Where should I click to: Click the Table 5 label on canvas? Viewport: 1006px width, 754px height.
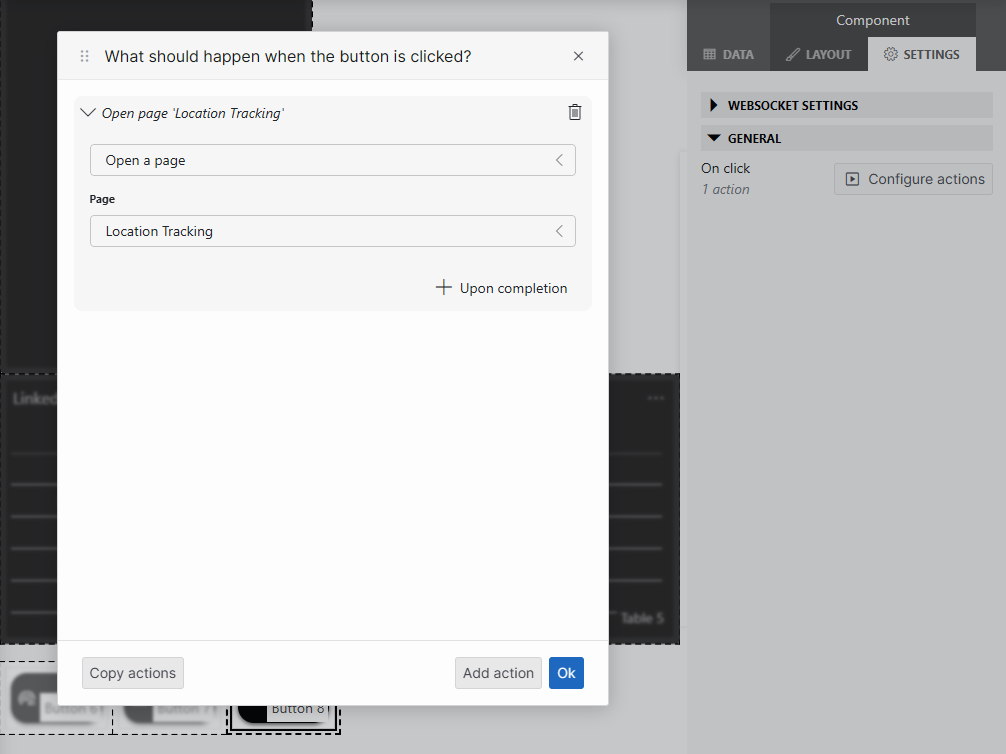641,619
